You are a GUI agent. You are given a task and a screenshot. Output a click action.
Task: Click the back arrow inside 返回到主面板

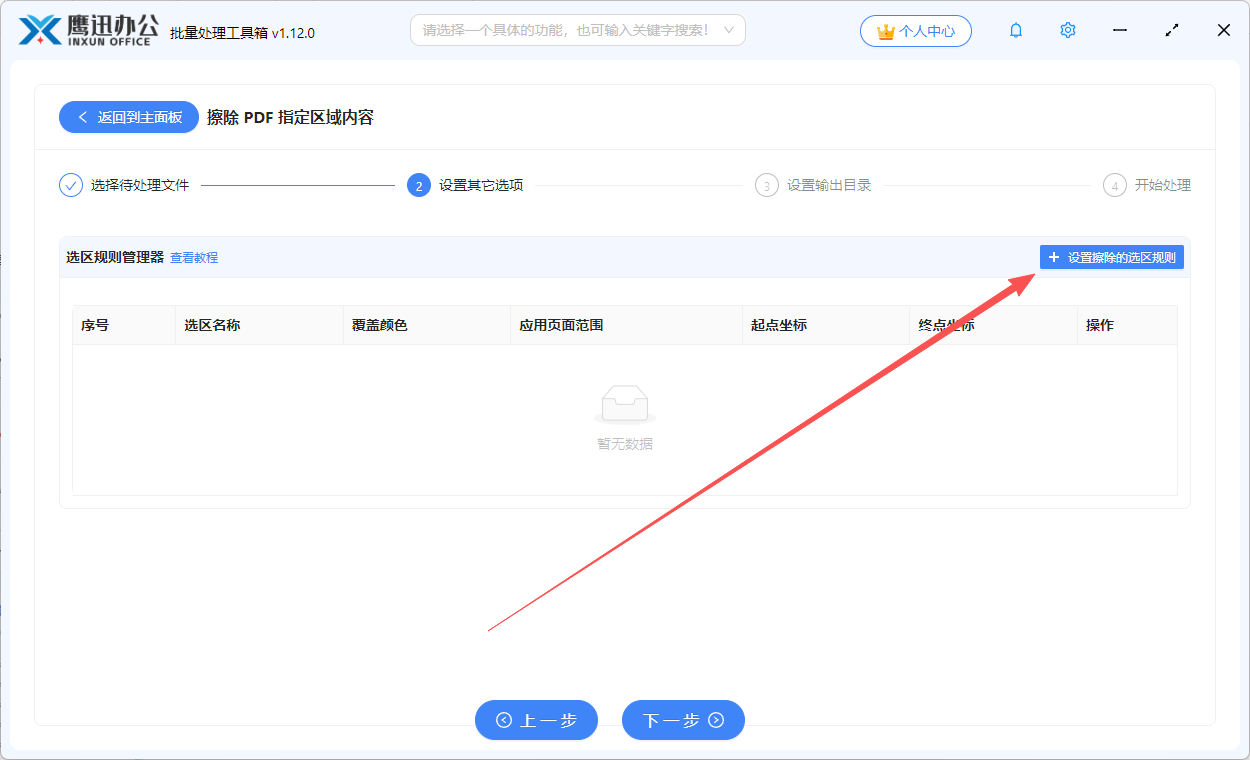click(x=82, y=117)
